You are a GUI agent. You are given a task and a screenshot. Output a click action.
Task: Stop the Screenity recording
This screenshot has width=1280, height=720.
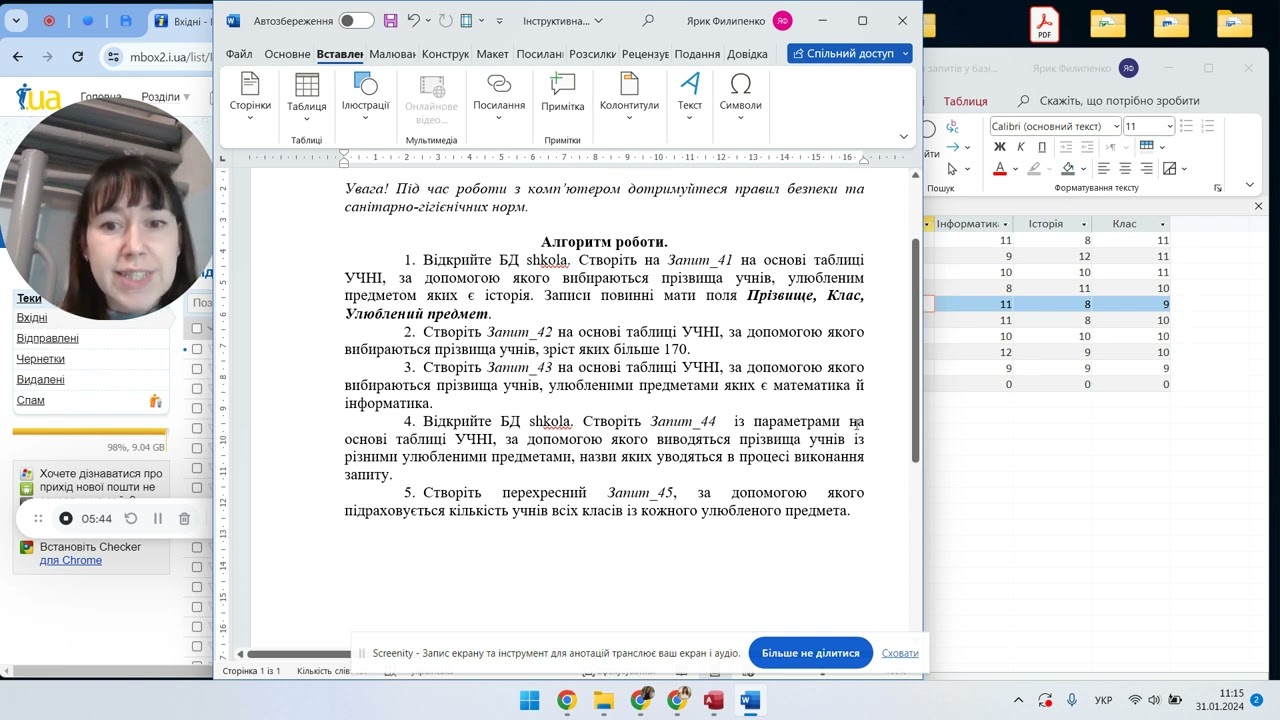point(66,518)
